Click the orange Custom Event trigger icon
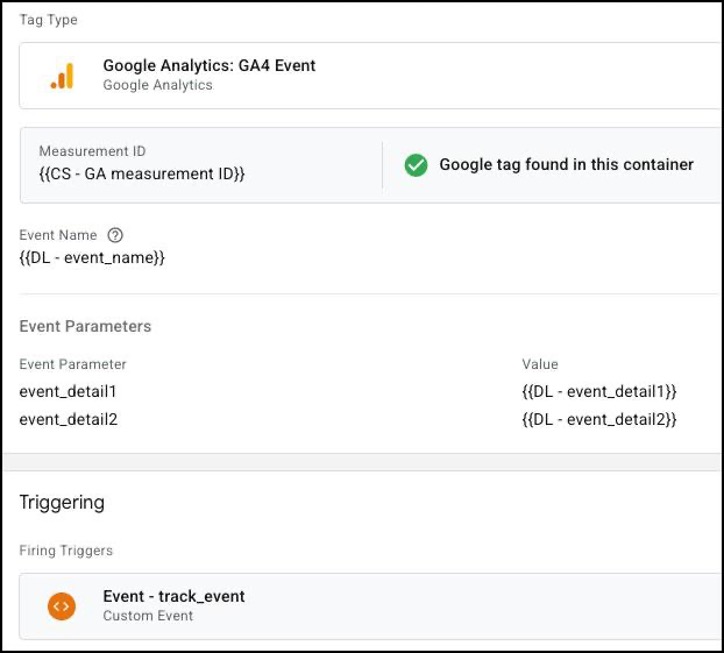 tap(62, 606)
